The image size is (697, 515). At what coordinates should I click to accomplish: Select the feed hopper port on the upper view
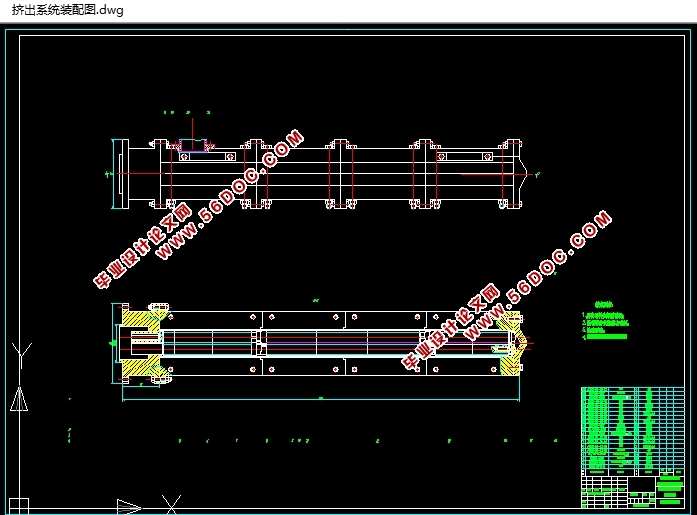pyautogui.click(x=193, y=145)
